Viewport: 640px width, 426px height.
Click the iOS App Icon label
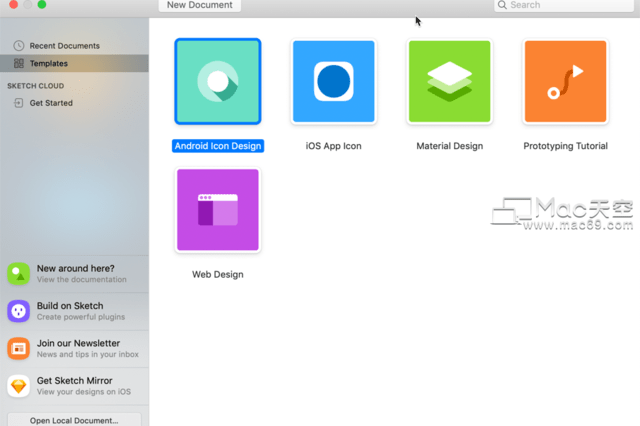(333, 146)
